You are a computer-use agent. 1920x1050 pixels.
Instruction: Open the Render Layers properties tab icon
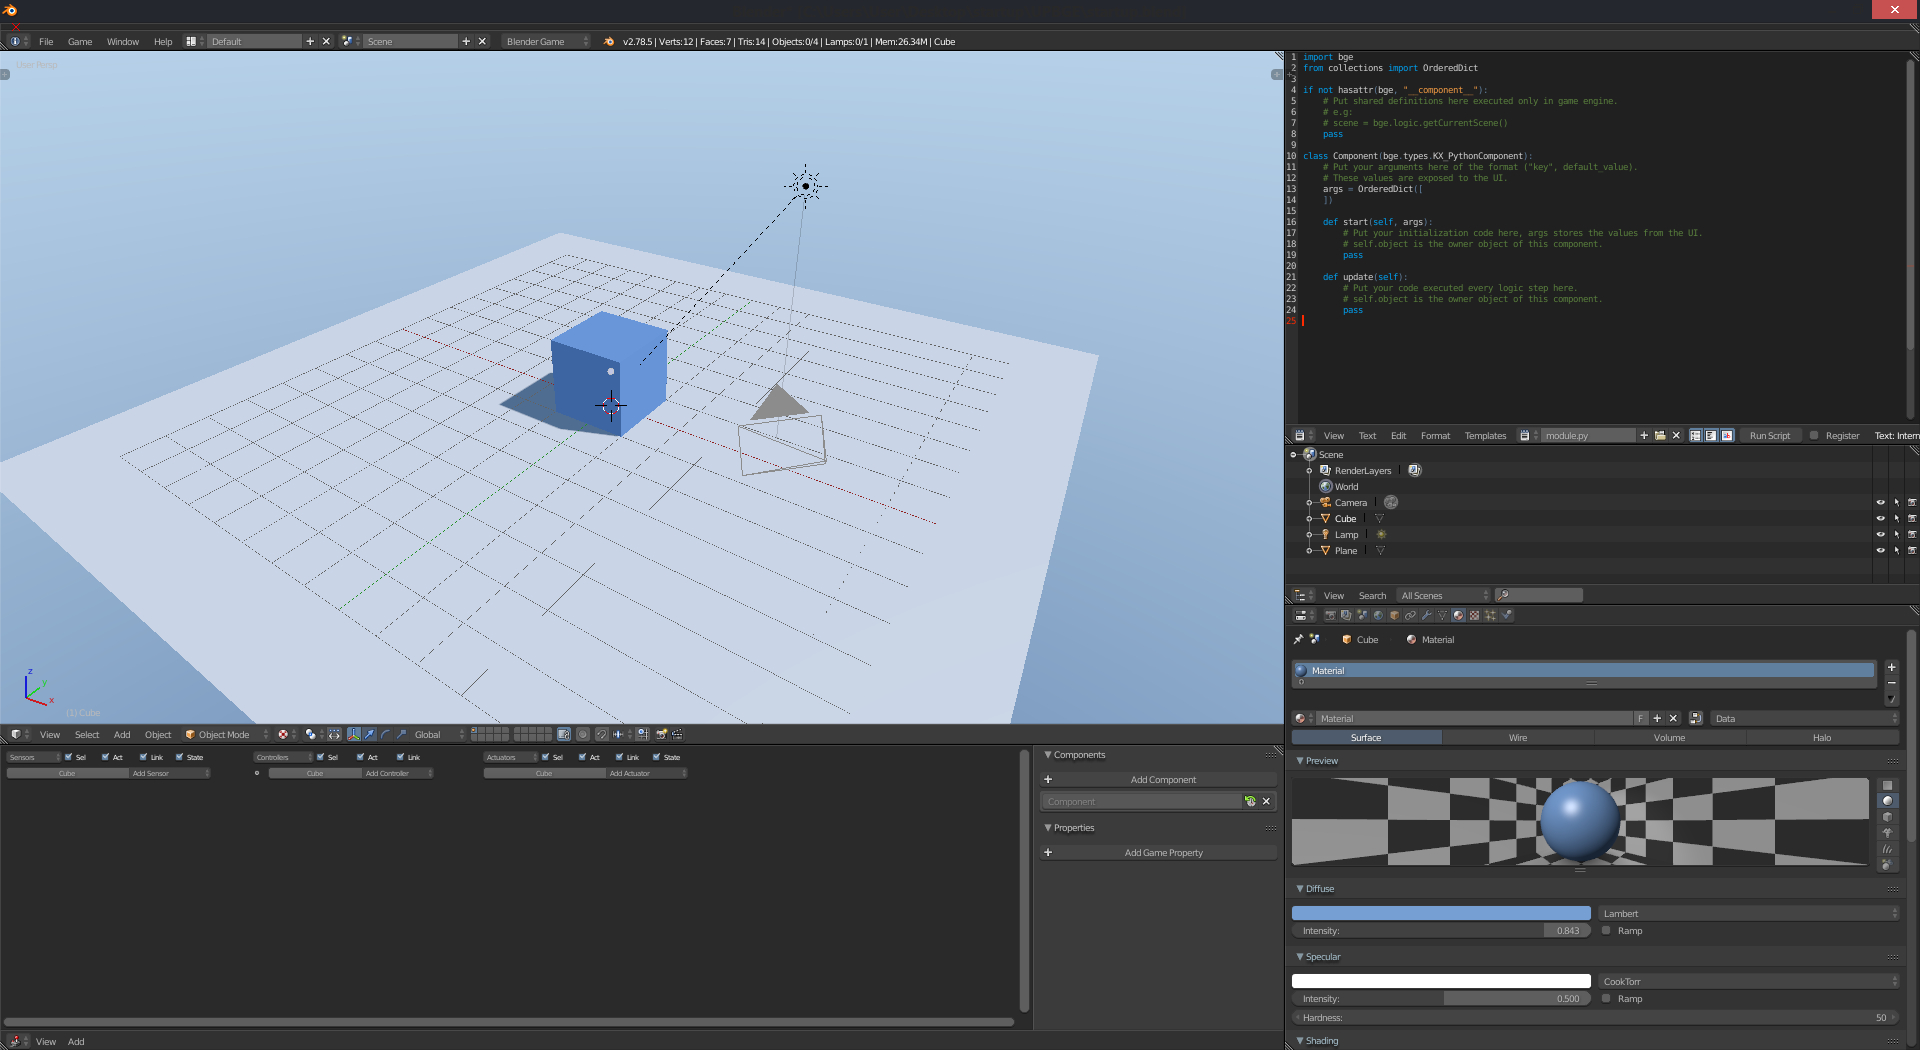[x=1346, y=615]
